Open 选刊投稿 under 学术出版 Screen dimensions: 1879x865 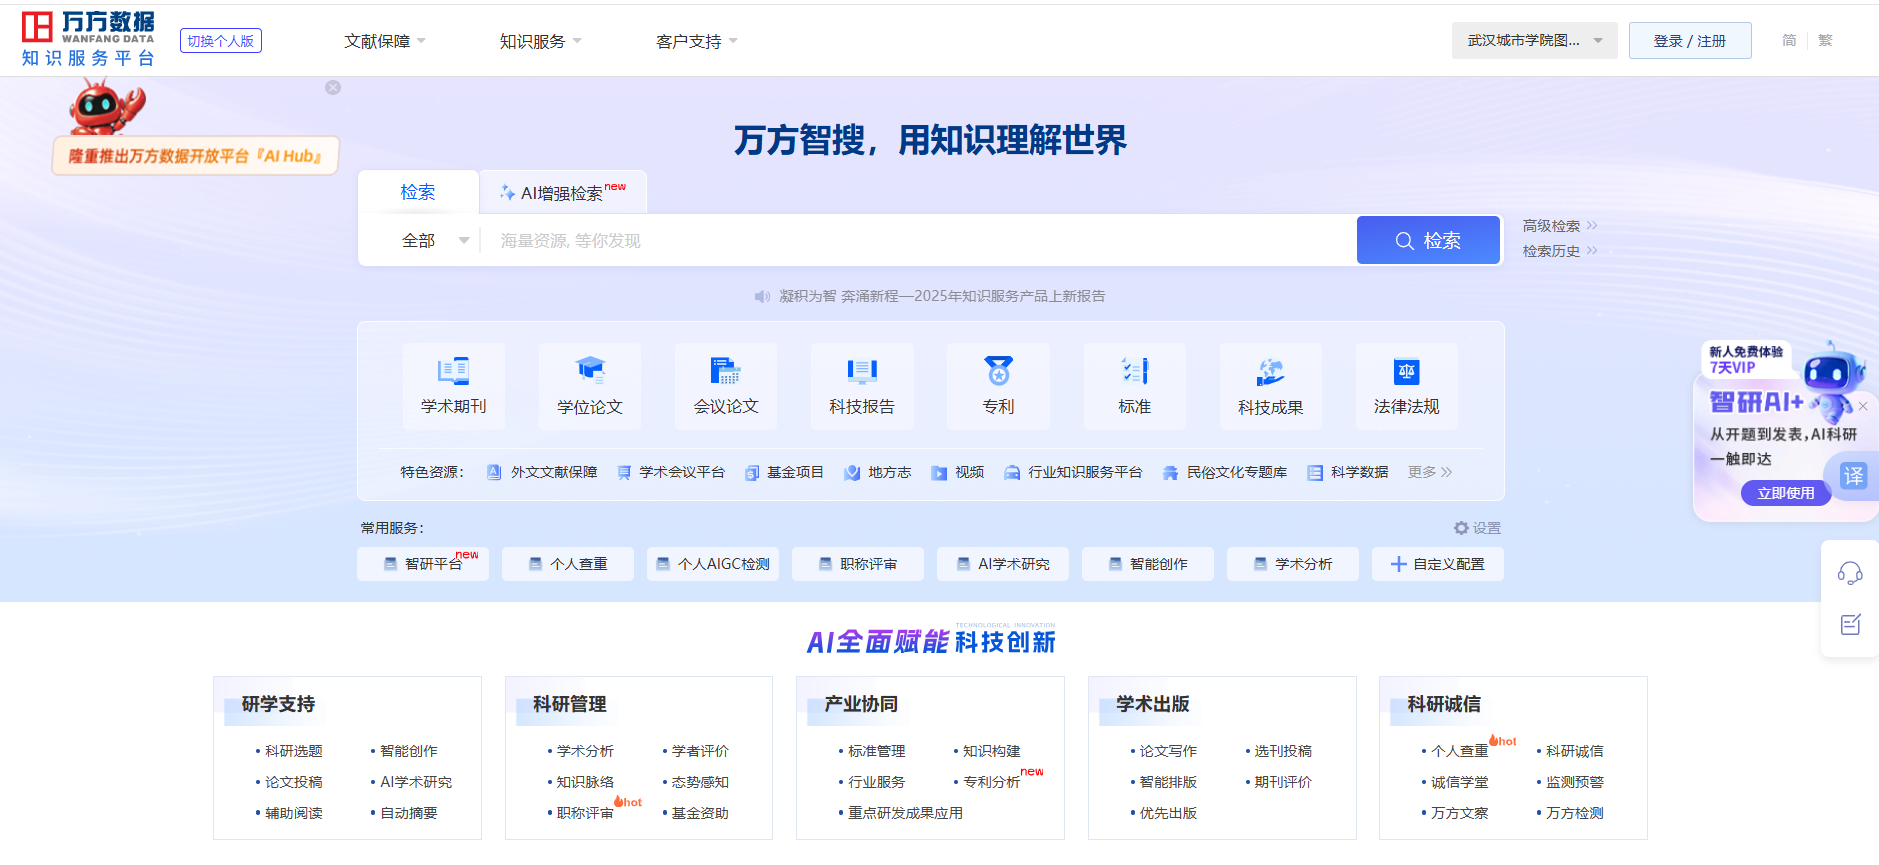pos(1283,751)
